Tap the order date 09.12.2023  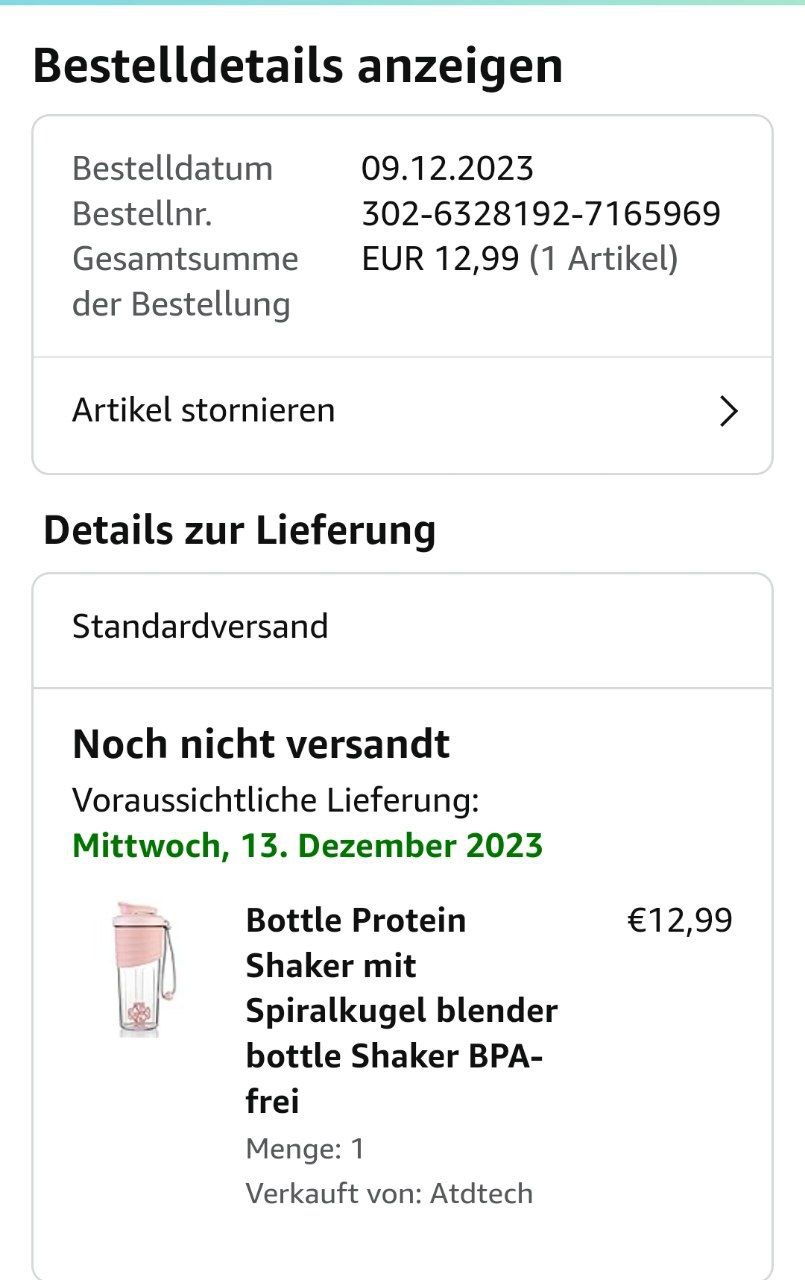(x=447, y=168)
